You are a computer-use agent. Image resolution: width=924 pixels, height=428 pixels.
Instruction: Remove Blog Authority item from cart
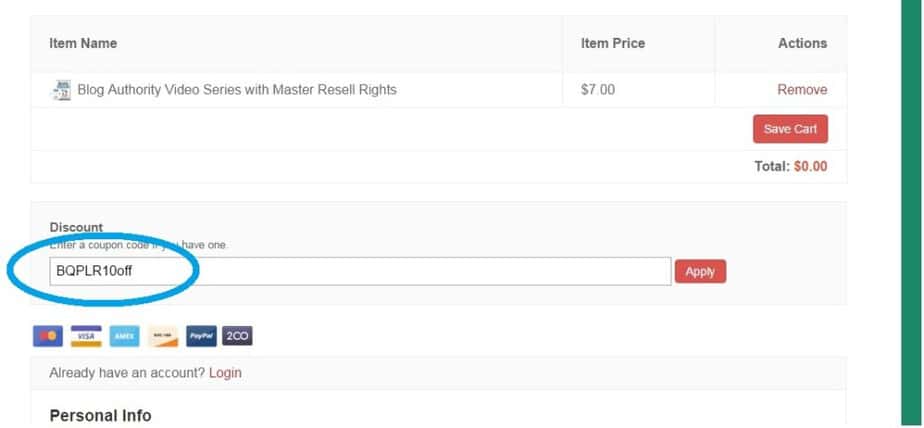pyautogui.click(x=802, y=90)
